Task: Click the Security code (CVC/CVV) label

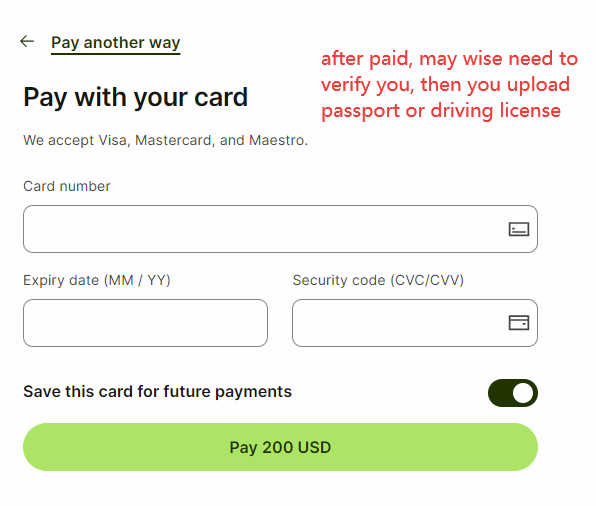Action: (378, 281)
